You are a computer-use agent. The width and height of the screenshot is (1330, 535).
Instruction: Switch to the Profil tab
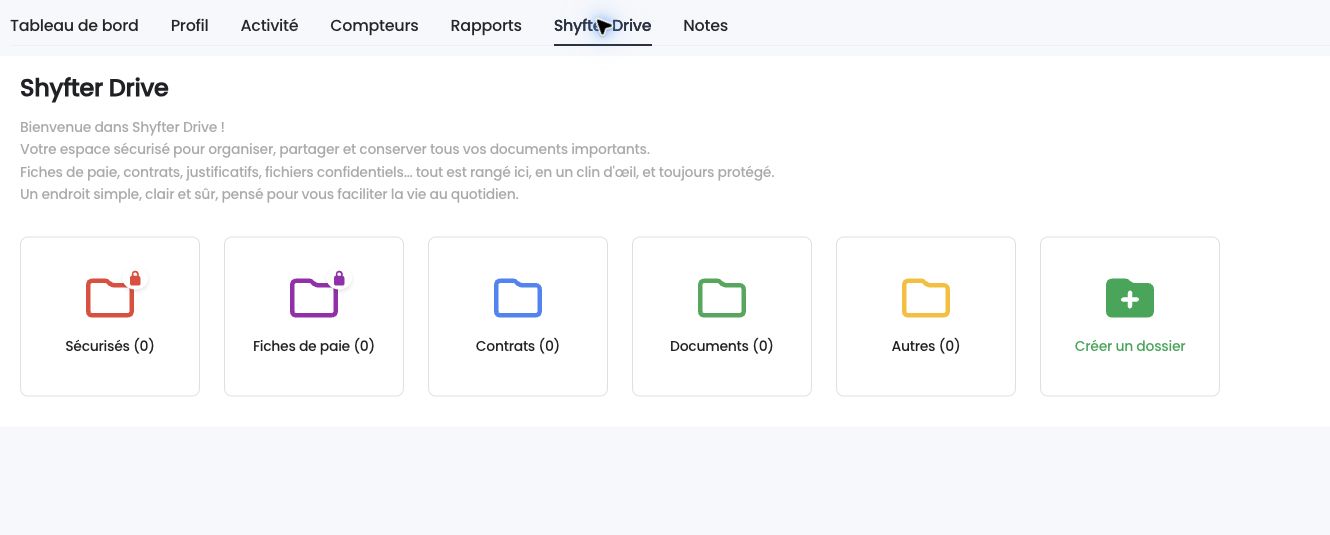click(190, 26)
